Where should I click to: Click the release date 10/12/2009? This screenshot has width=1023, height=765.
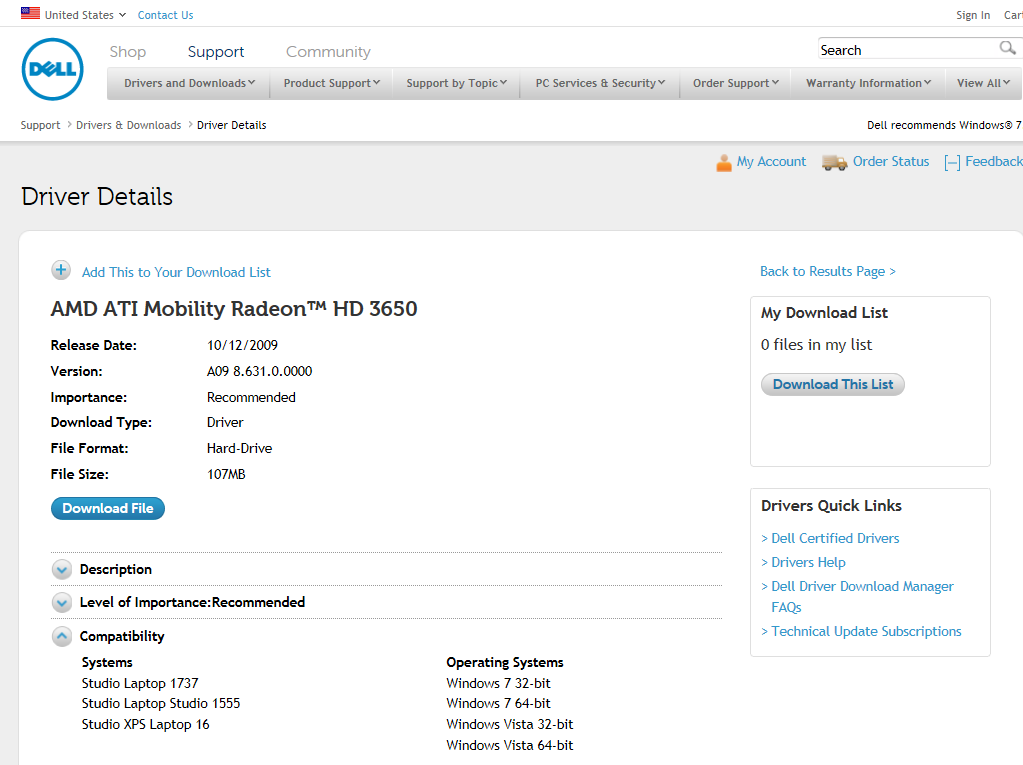click(242, 346)
